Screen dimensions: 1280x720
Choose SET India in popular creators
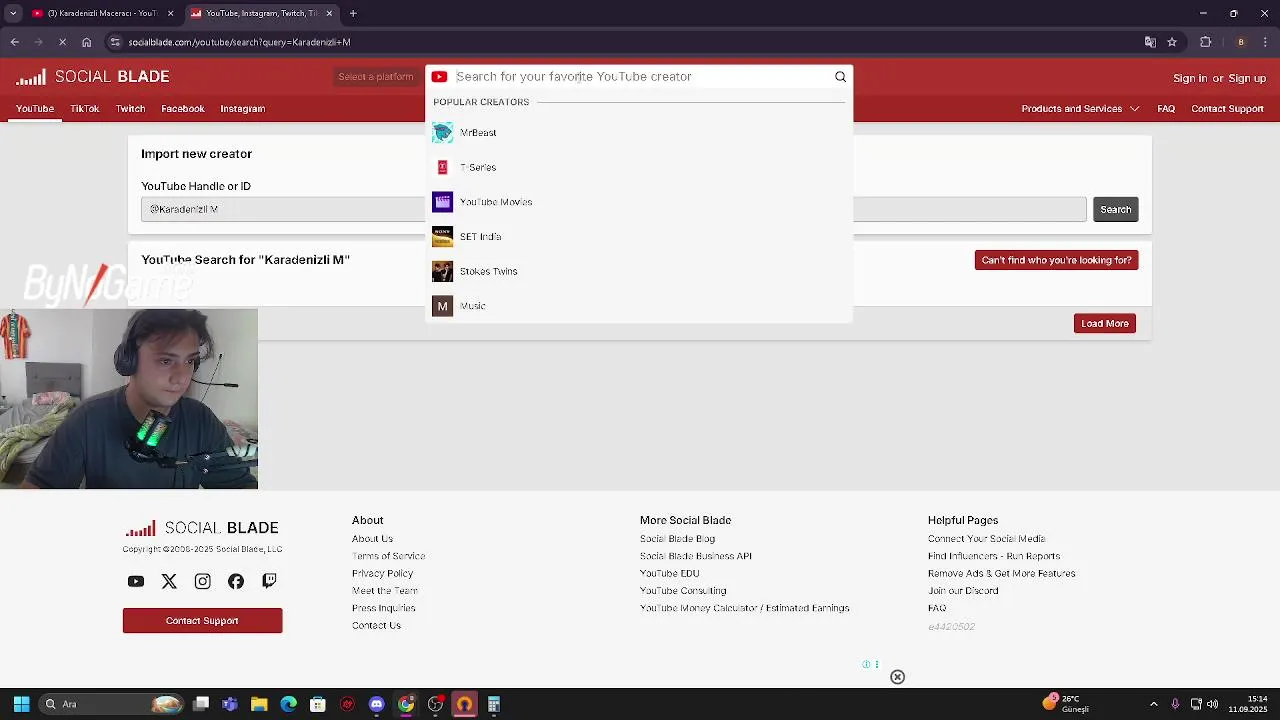point(639,237)
